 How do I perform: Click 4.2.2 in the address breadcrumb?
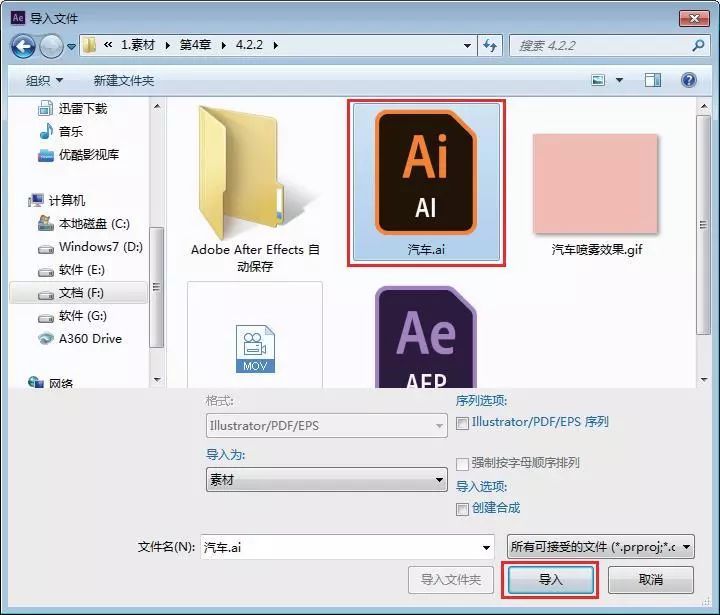click(249, 45)
